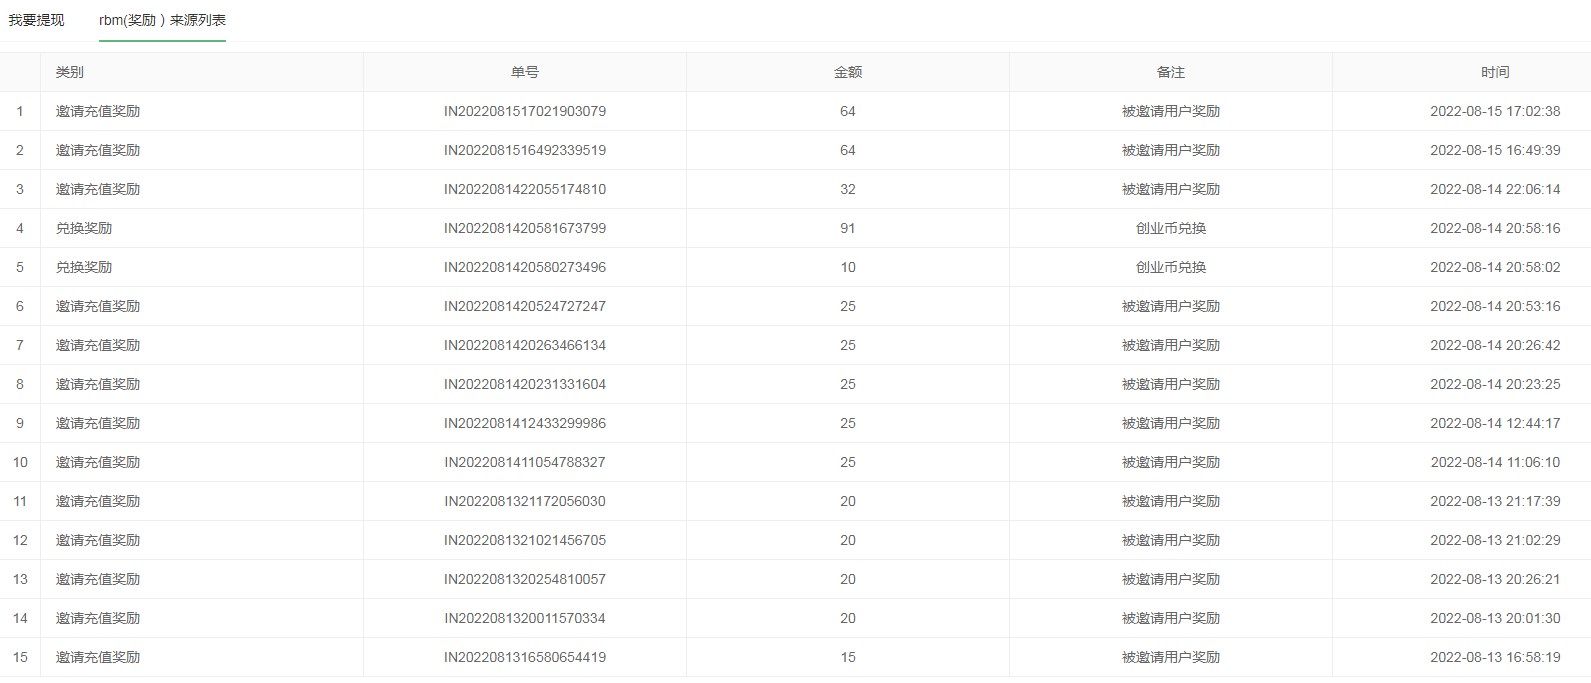1591x683 pixels.
Task: Click 创业币兑换 remark in row 4
Action: [x=1171, y=228]
